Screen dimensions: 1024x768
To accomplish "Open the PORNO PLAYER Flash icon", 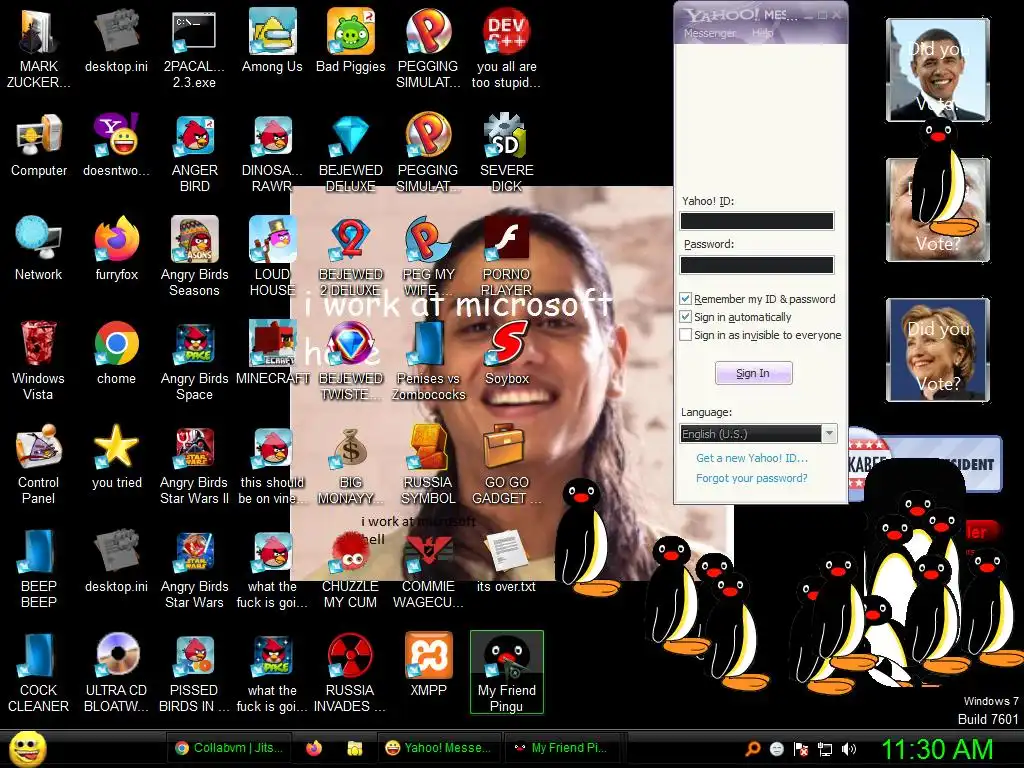I will click(507, 239).
